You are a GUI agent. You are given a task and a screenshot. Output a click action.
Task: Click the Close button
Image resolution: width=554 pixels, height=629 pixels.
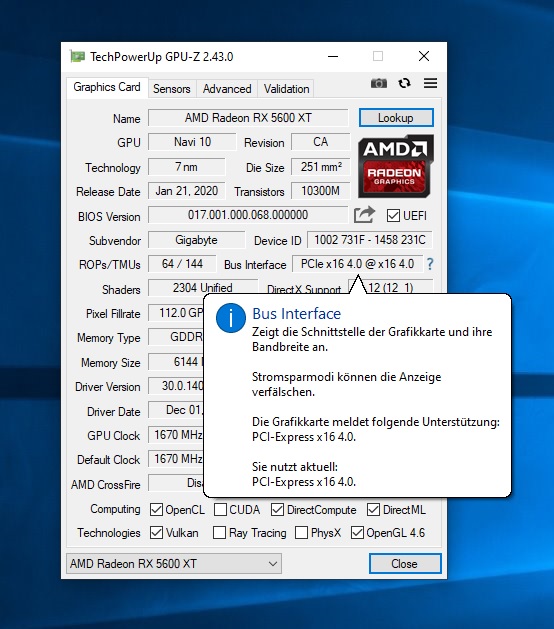[x=405, y=564]
